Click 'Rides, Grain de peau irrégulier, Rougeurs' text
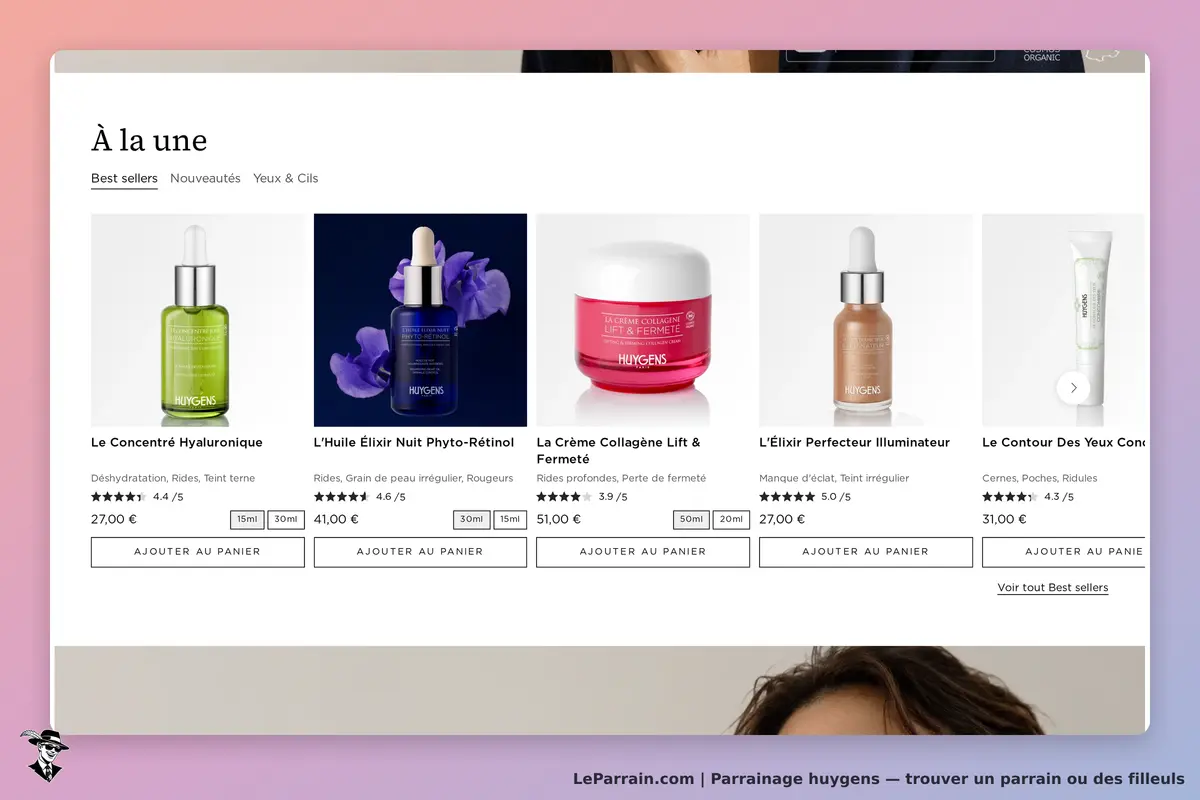Image resolution: width=1200 pixels, height=800 pixels. 414,478
